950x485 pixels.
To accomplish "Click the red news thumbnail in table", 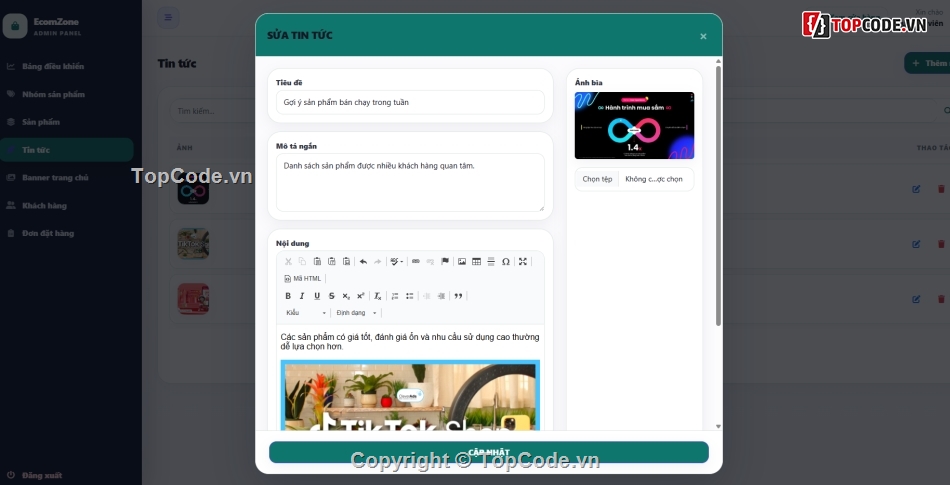I will click(x=193, y=299).
